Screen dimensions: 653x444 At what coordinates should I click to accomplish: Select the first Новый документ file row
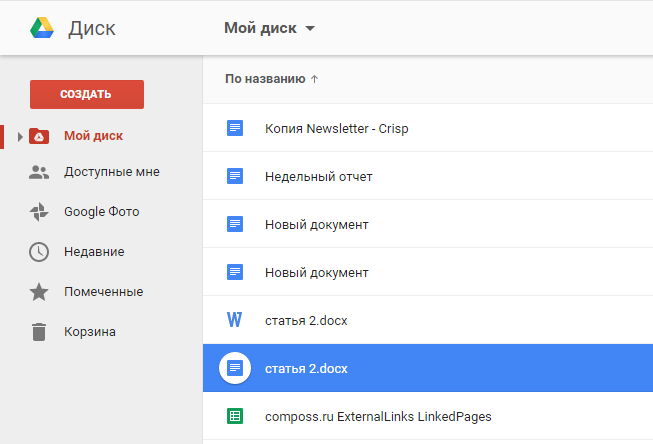(x=428, y=224)
